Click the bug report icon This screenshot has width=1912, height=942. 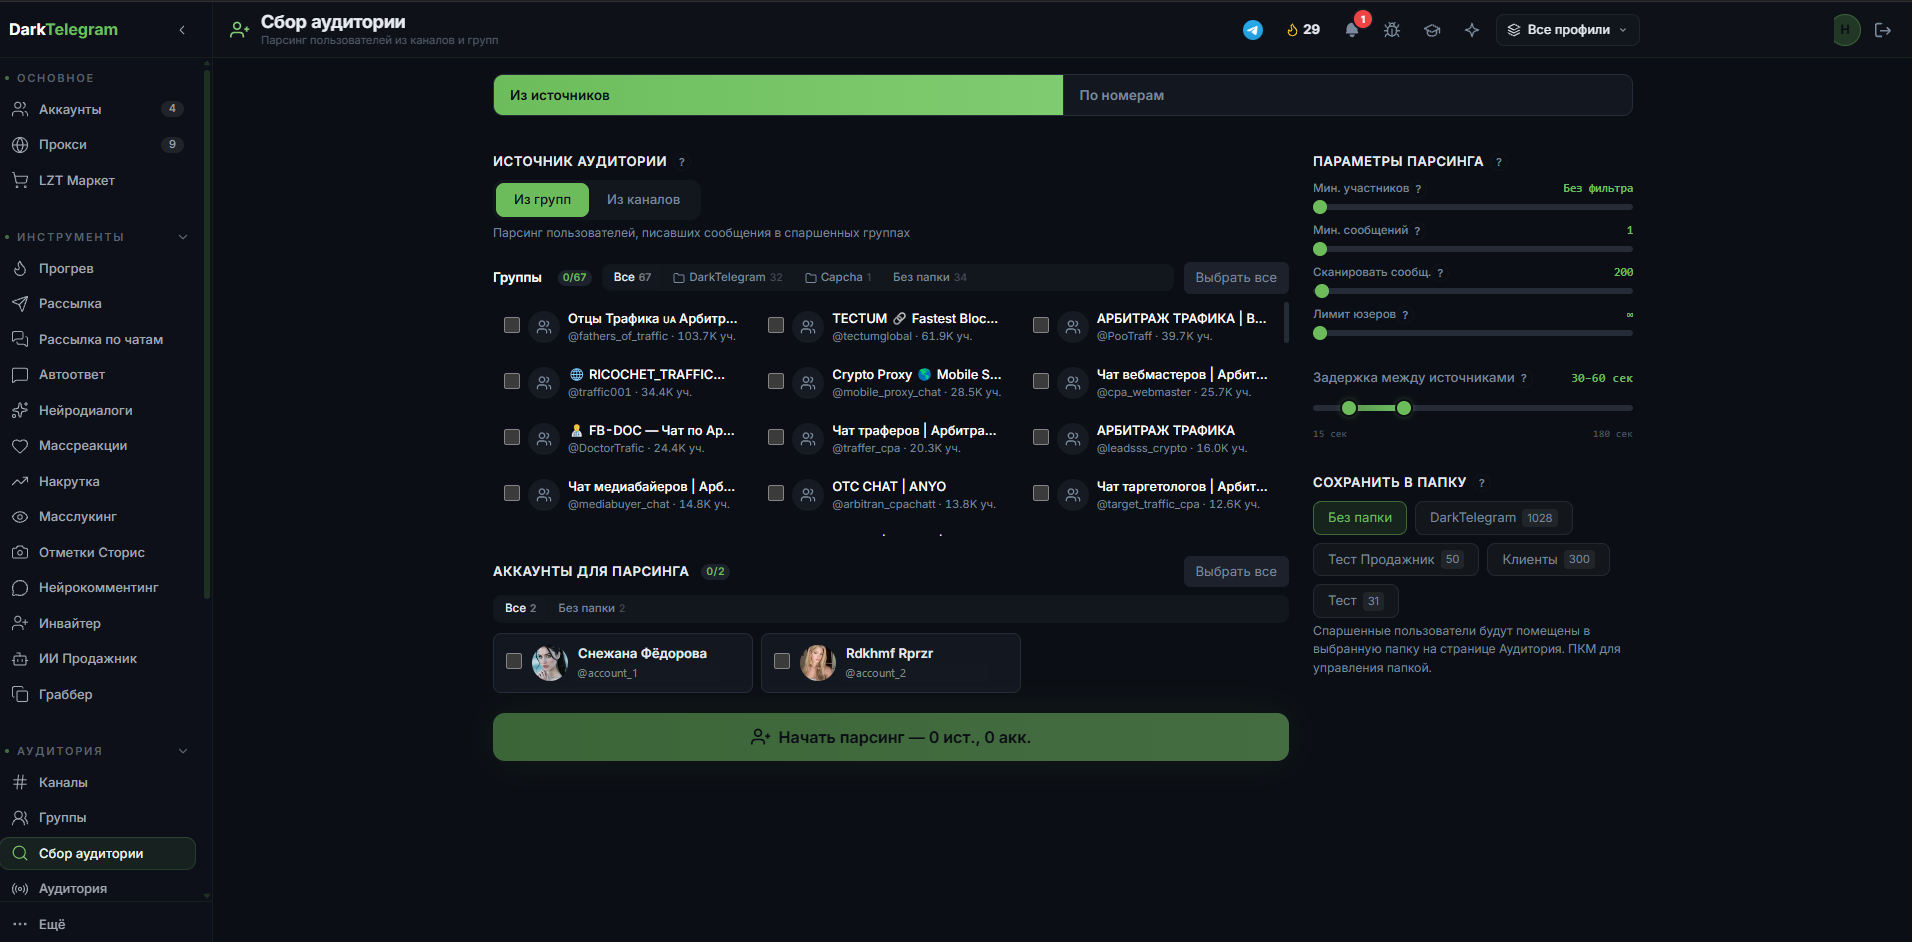coord(1392,30)
